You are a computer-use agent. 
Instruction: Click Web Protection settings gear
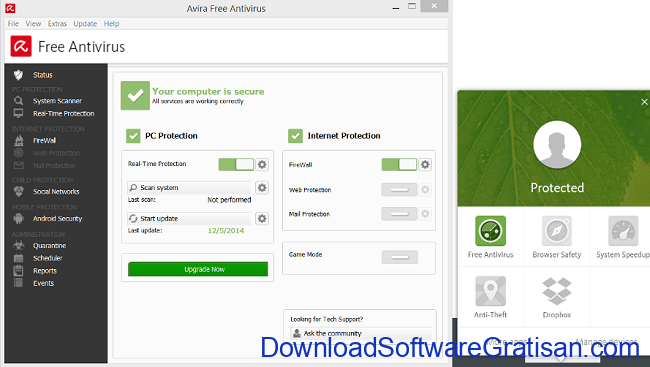coord(425,190)
